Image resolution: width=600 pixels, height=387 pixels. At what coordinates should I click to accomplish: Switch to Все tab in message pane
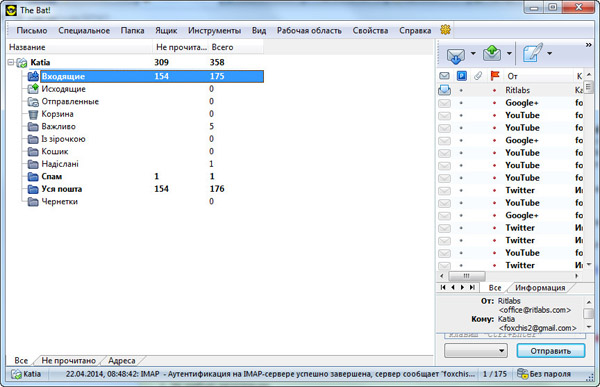495,288
